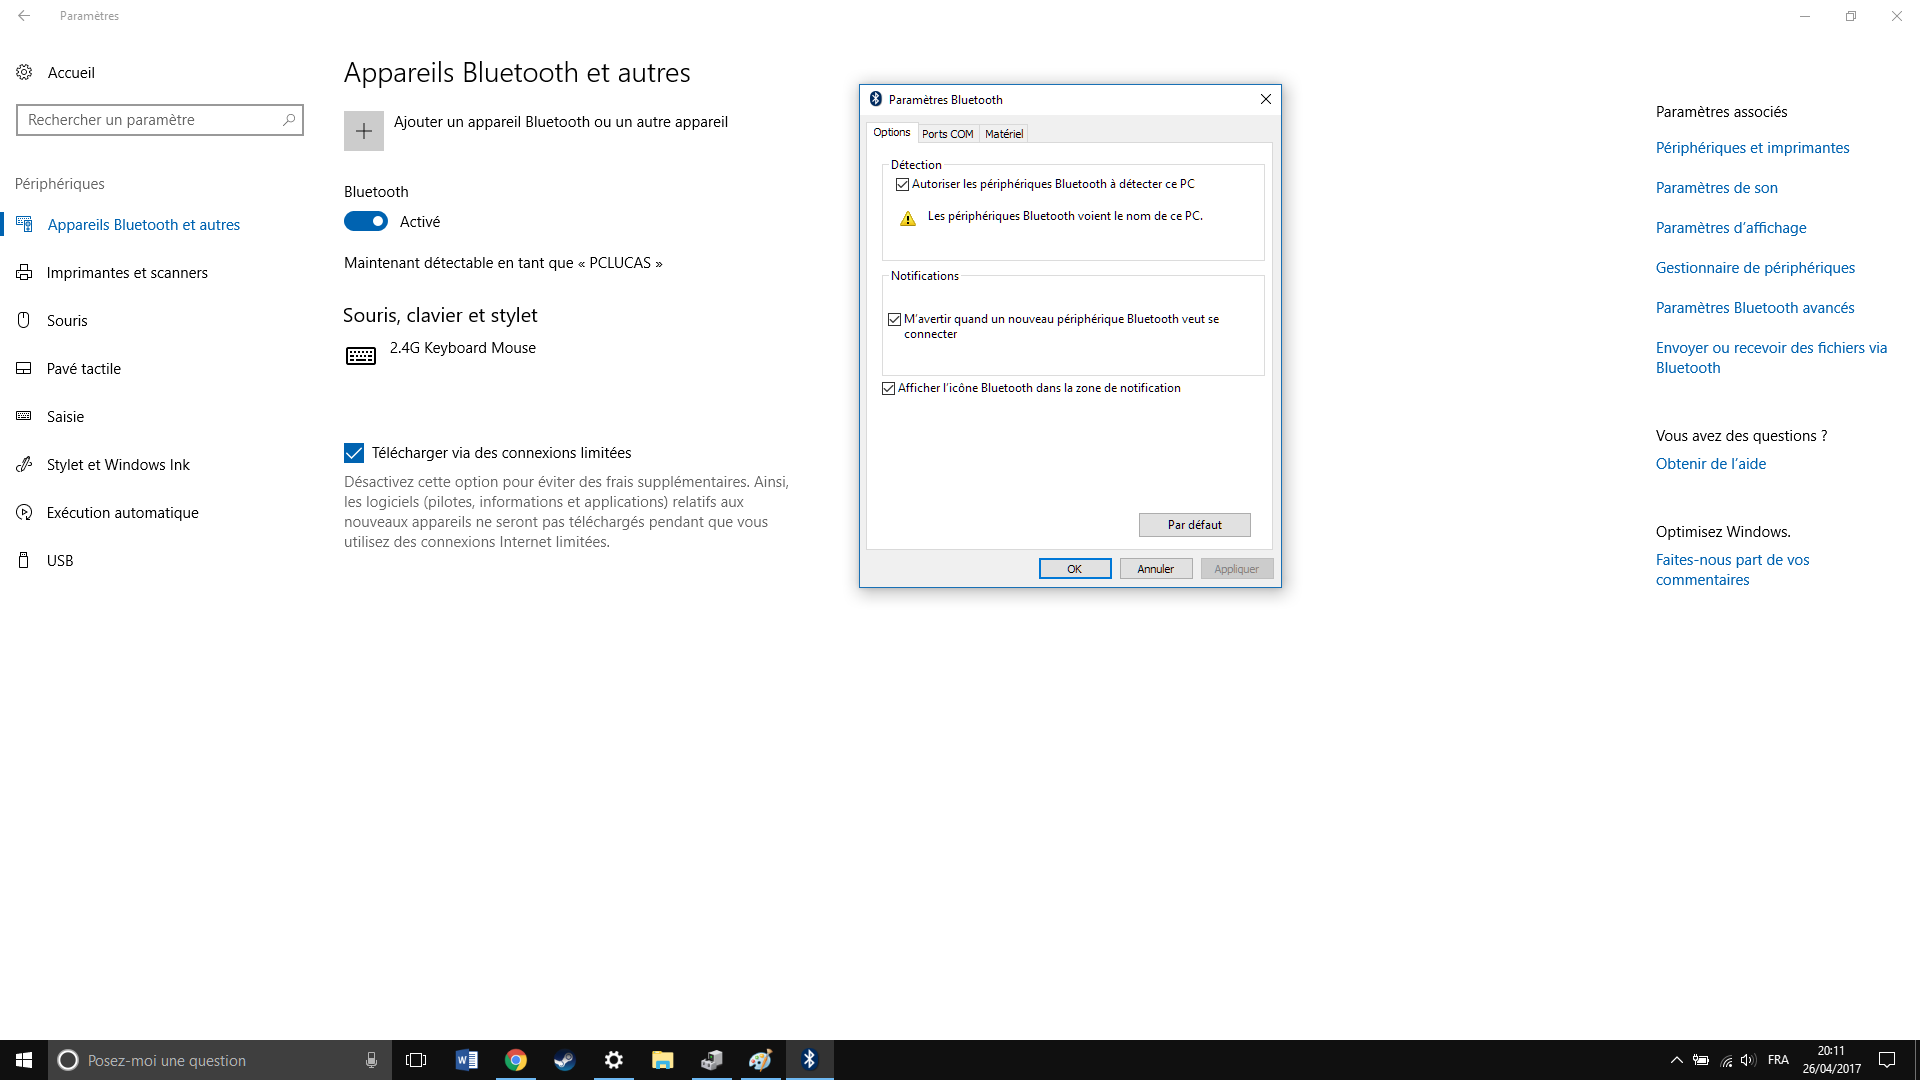Select the 2.4G Keyboard Mouse keyboard icon
Image resolution: width=1920 pixels, height=1080 pixels.
tap(361, 356)
